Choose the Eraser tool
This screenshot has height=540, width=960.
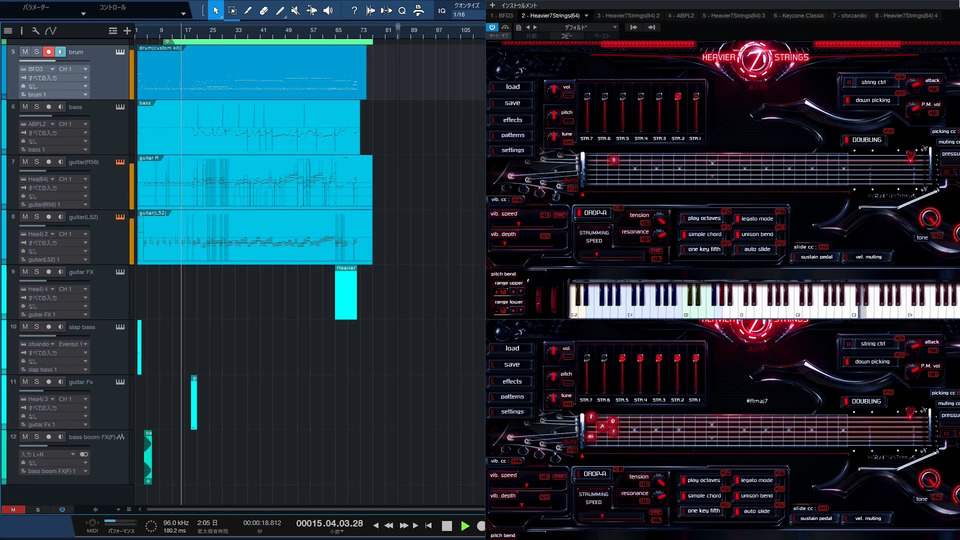(x=264, y=10)
